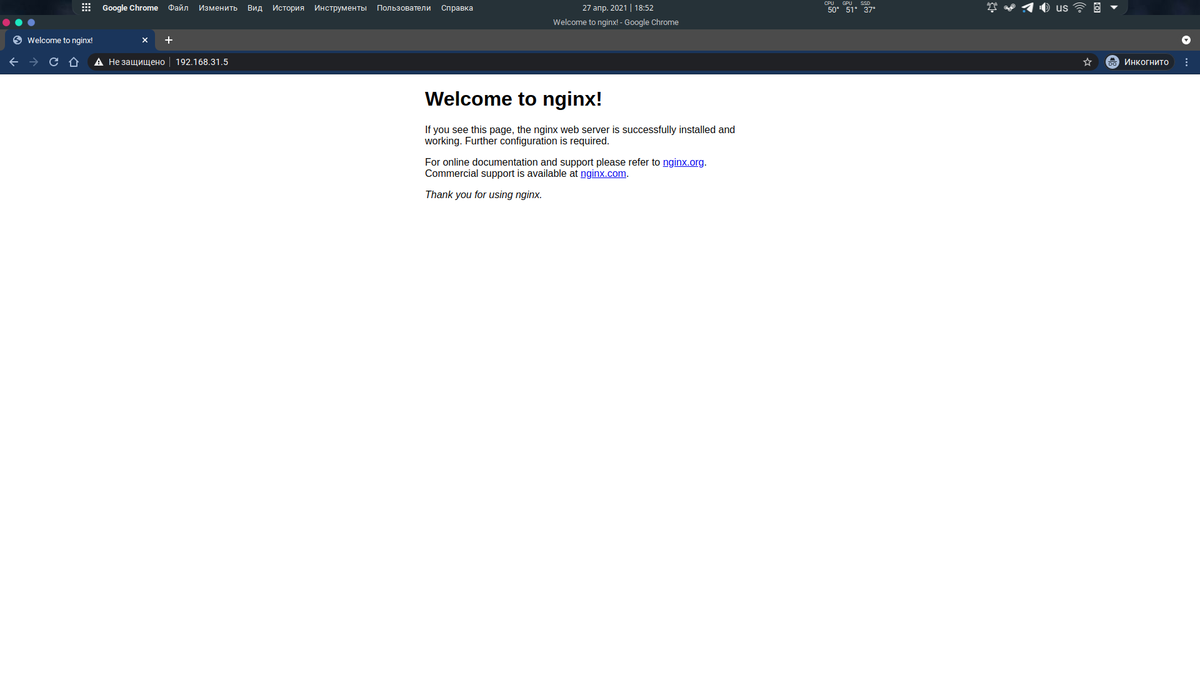This screenshot has height=675, width=1200.
Task: Open the US keyboard layout selector
Action: 1062,7
